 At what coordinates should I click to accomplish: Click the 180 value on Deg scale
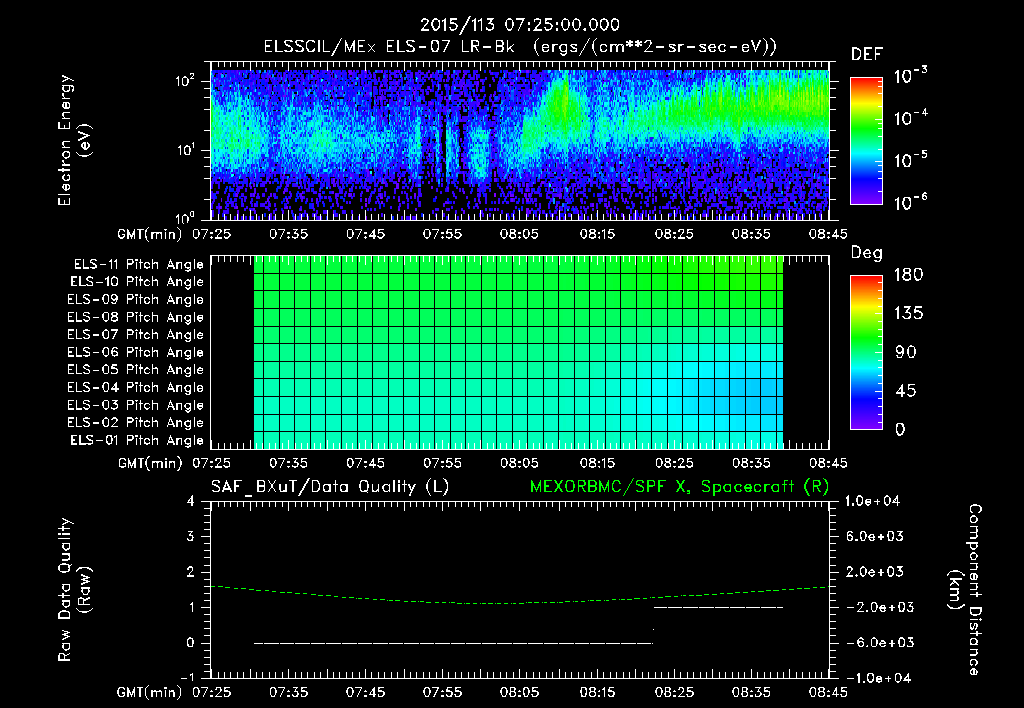(x=908, y=275)
